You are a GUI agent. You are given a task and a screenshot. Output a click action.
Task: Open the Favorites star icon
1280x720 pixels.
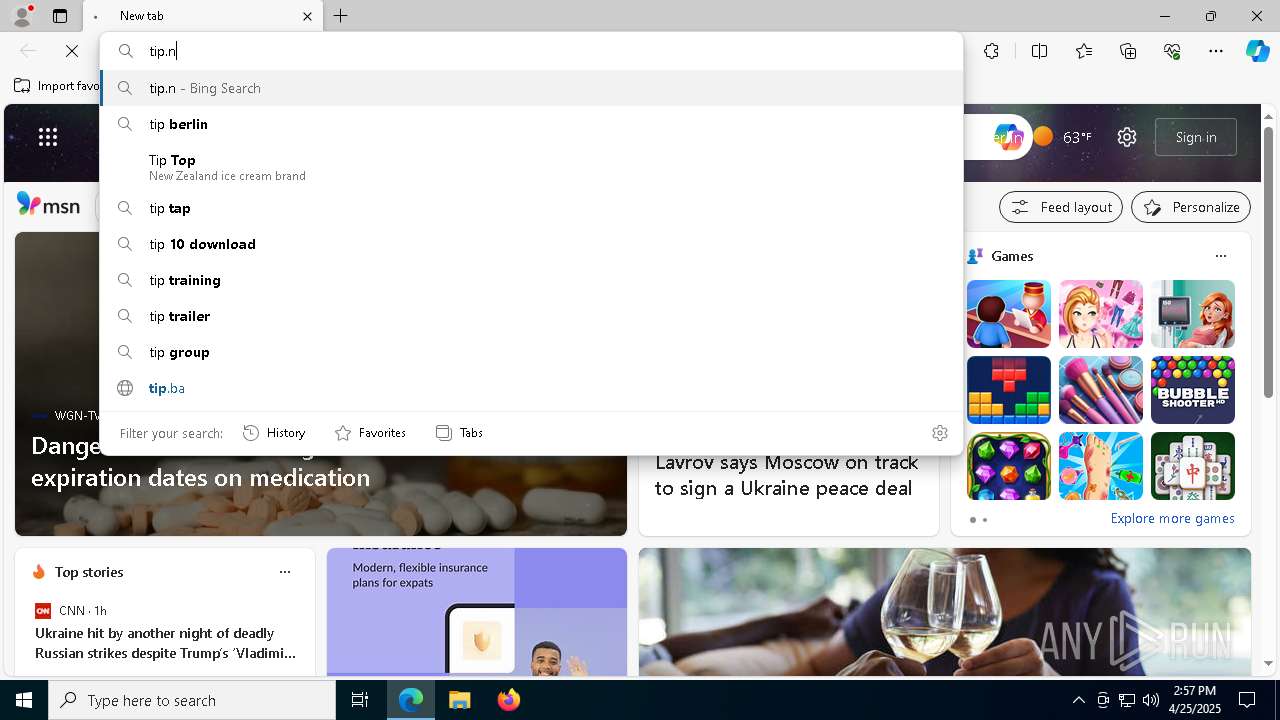coord(1084,51)
